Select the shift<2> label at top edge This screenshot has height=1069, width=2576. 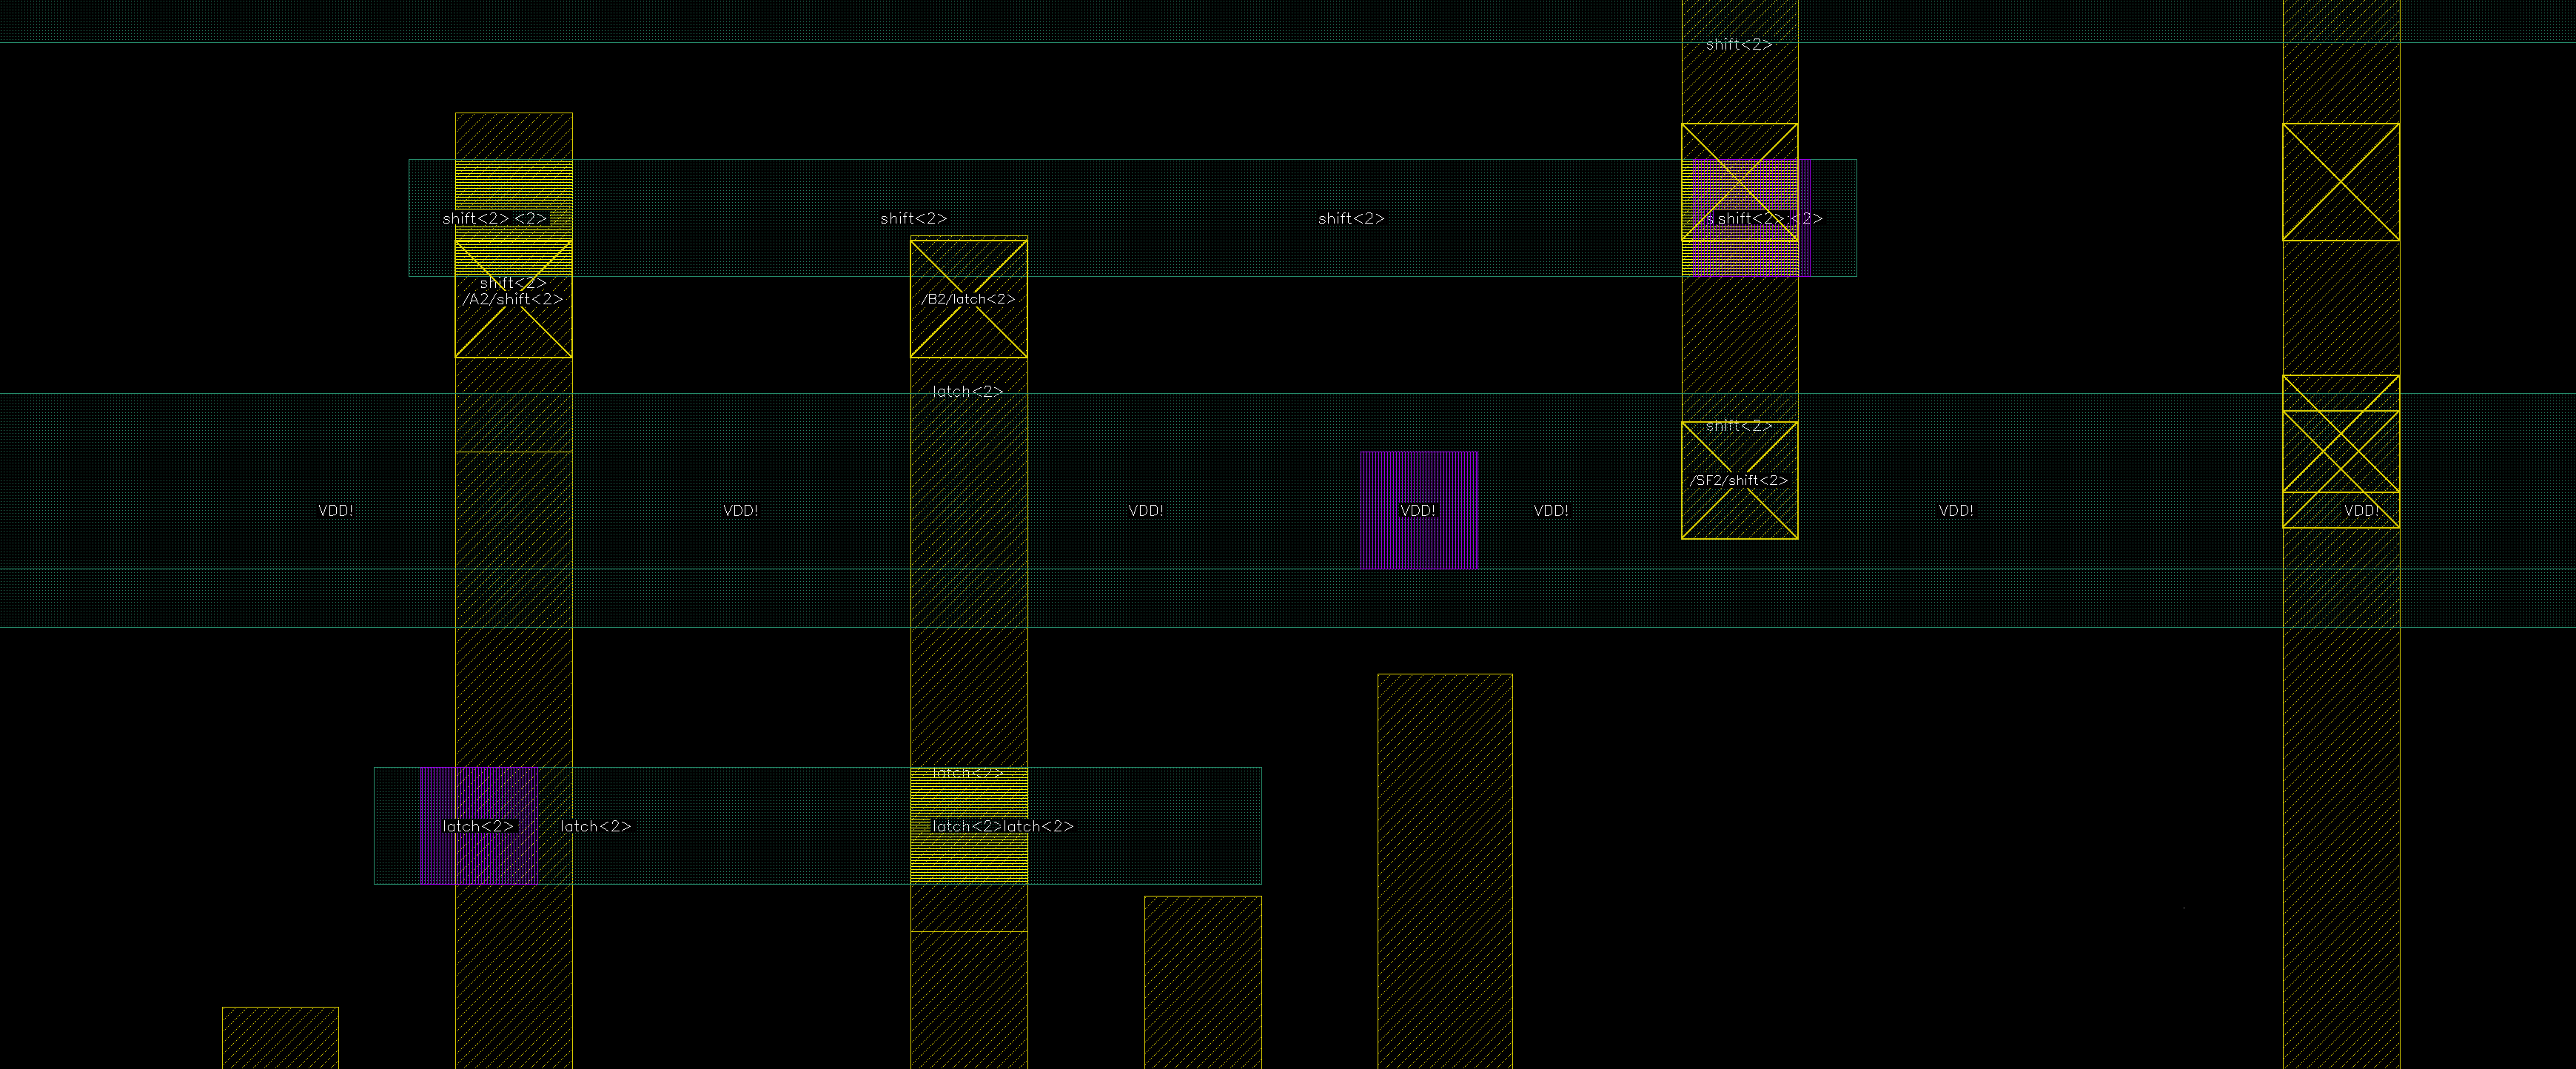tap(1738, 44)
